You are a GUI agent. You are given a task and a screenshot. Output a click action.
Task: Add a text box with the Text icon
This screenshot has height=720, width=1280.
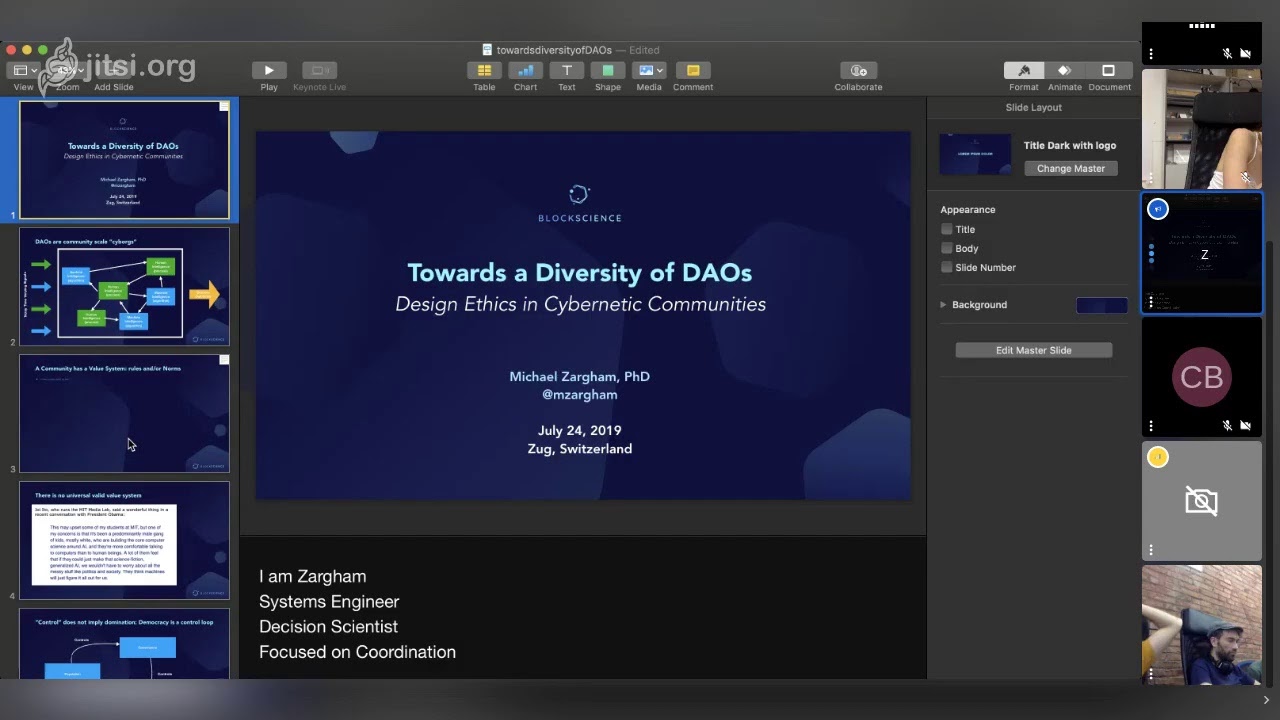point(566,70)
